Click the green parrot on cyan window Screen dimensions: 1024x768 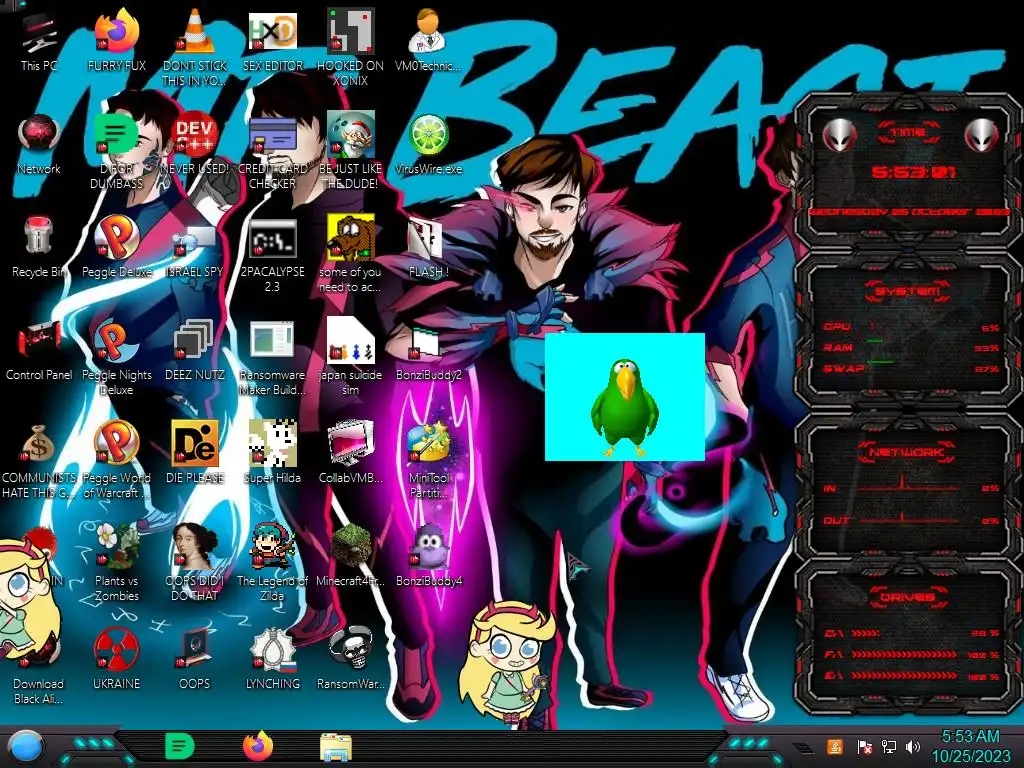624,406
